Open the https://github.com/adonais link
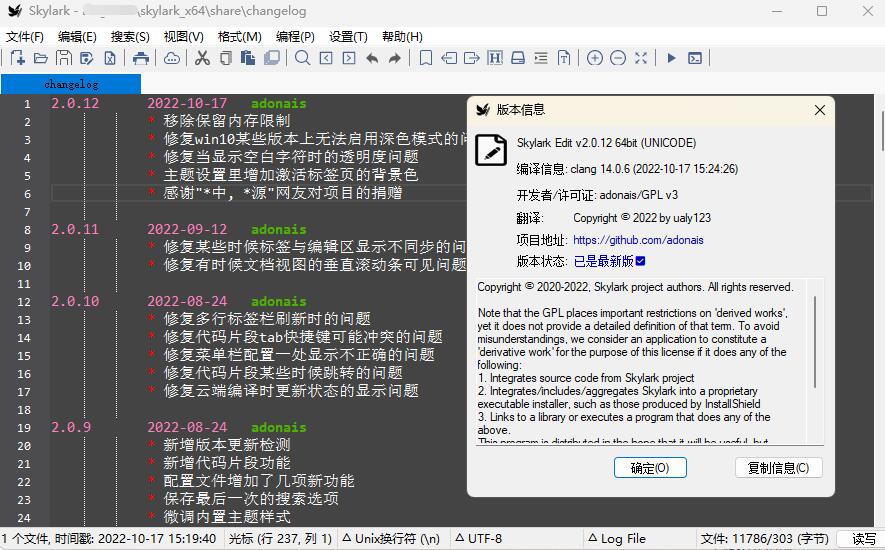 tap(638, 240)
